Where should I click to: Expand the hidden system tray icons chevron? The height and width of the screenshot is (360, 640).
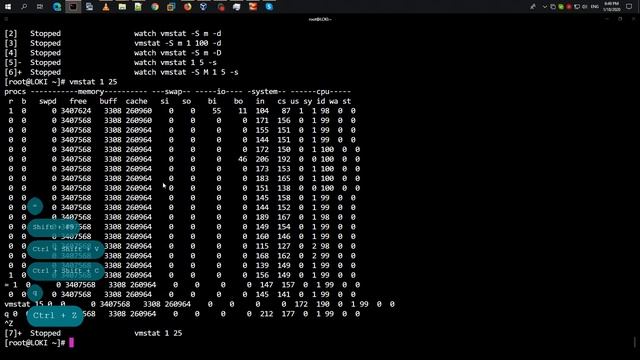click(x=544, y=7)
